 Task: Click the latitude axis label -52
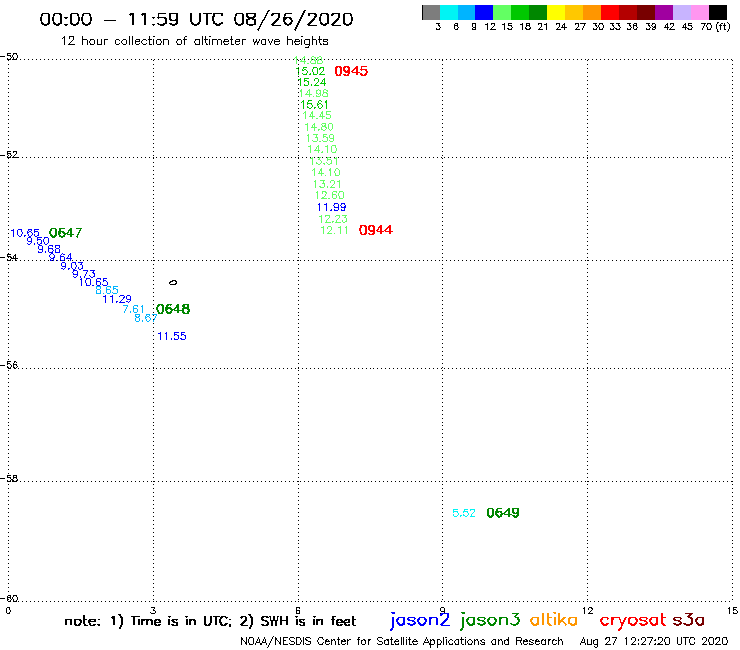click(x=9, y=155)
